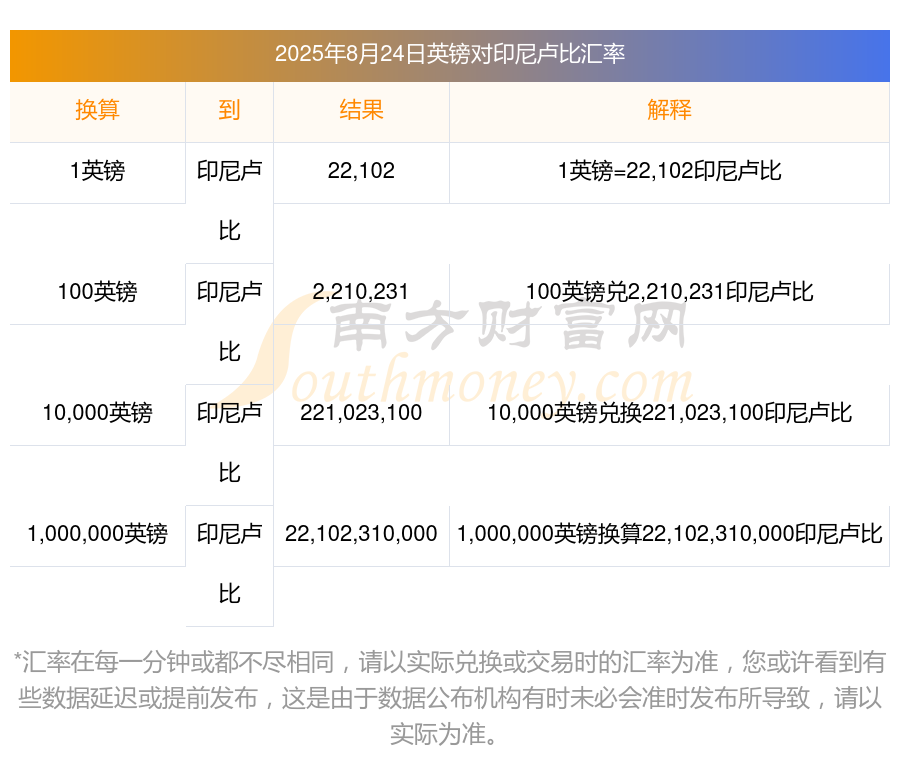This screenshot has width=900, height=765.
Task: Click the result value 221,023,100
Action: coord(361,413)
